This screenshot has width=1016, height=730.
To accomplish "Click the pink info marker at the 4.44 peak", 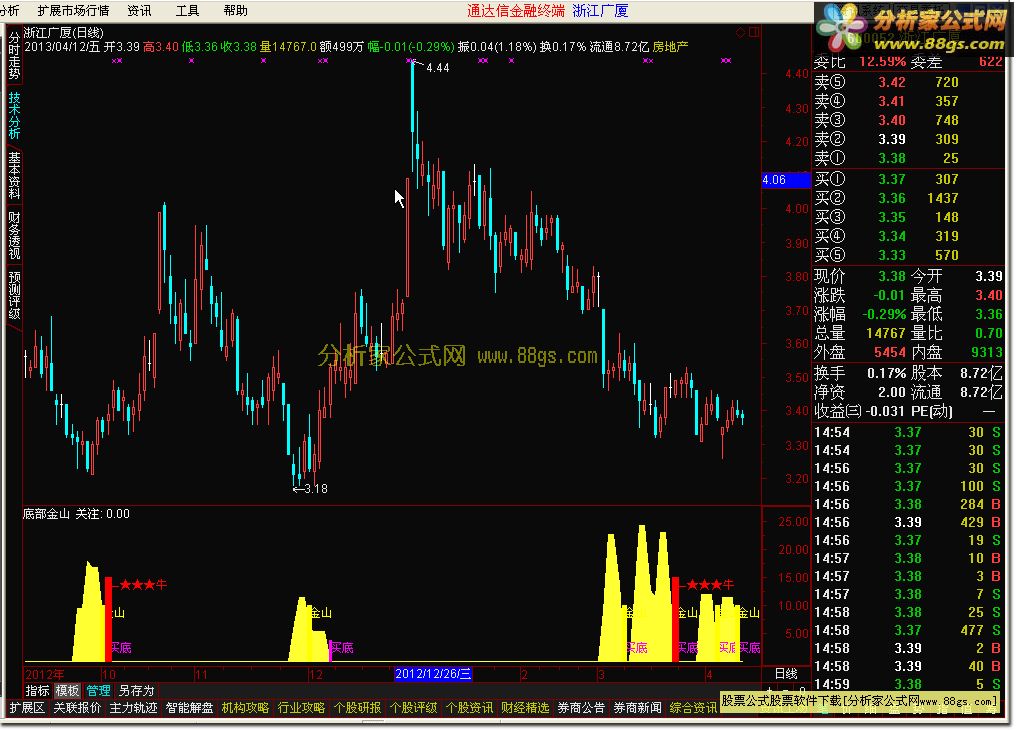I will coord(411,60).
